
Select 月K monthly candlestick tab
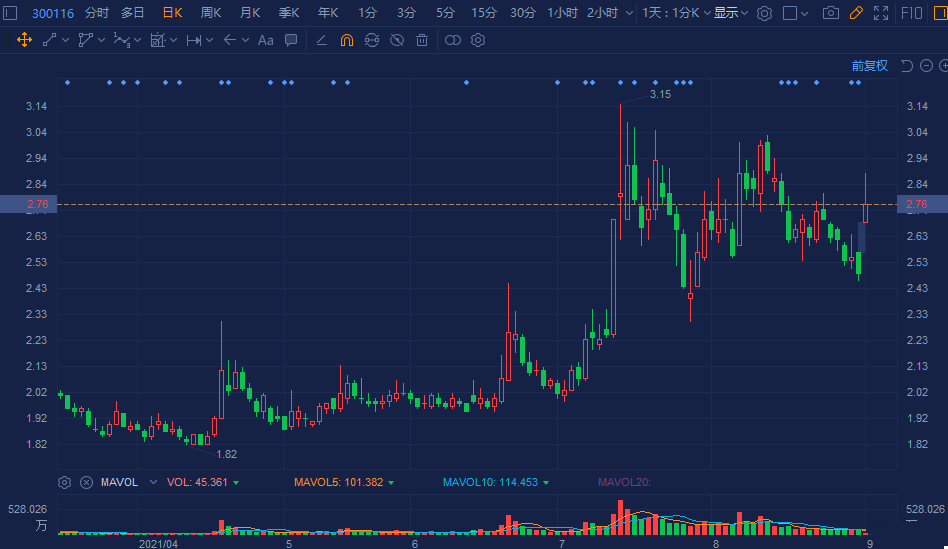[250, 13]
